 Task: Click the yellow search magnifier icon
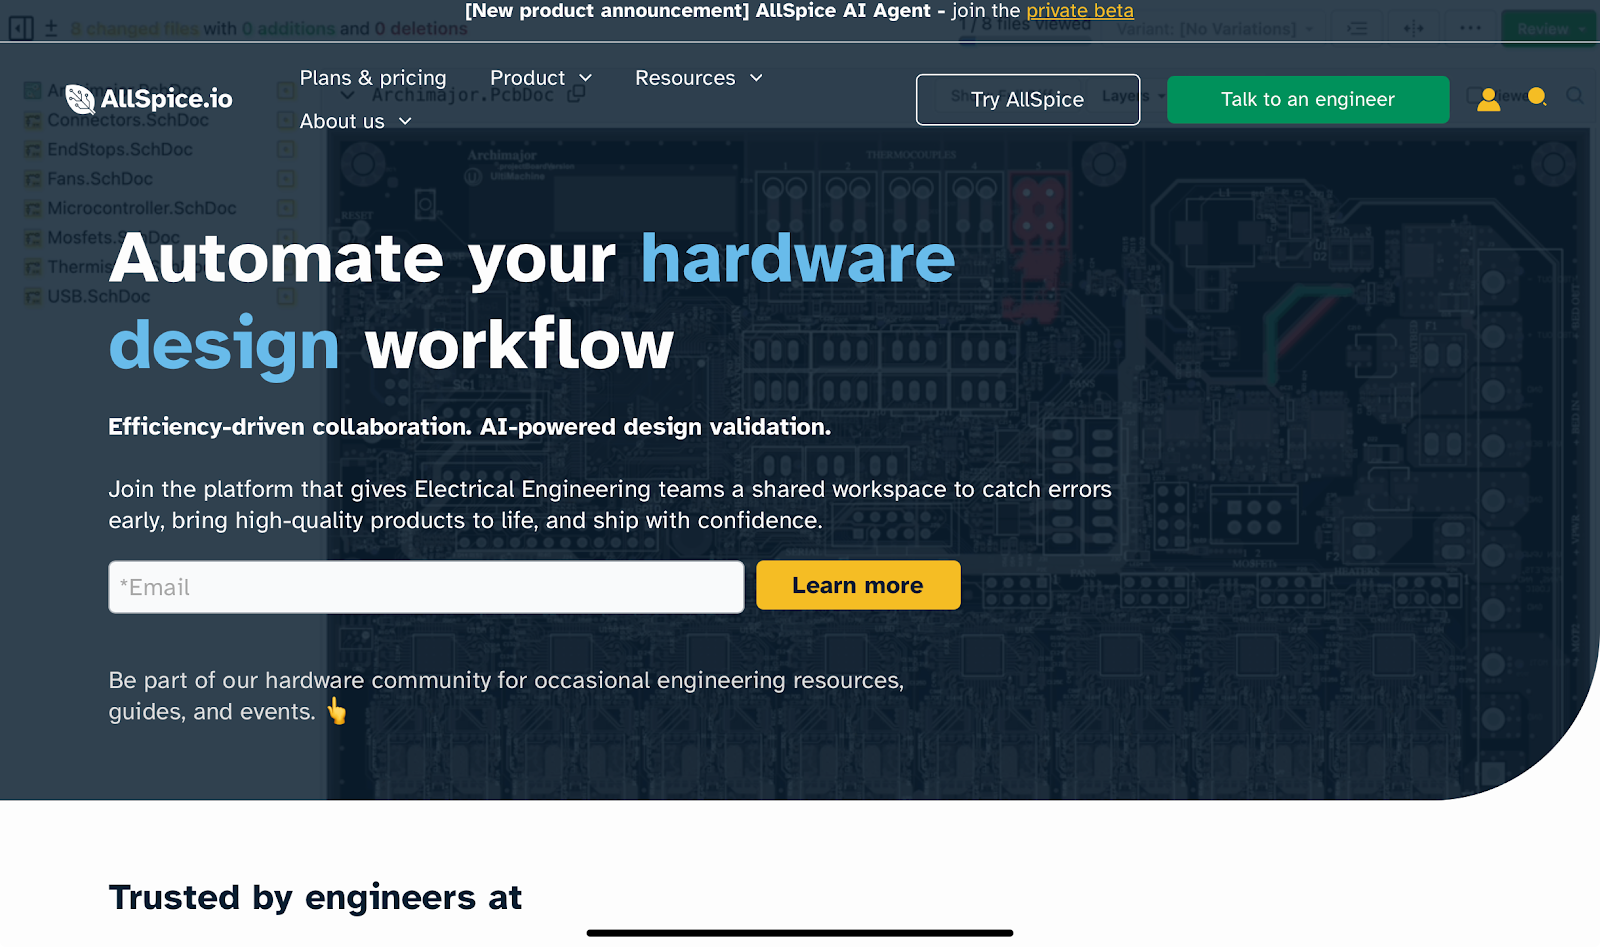pos(1538,97)
